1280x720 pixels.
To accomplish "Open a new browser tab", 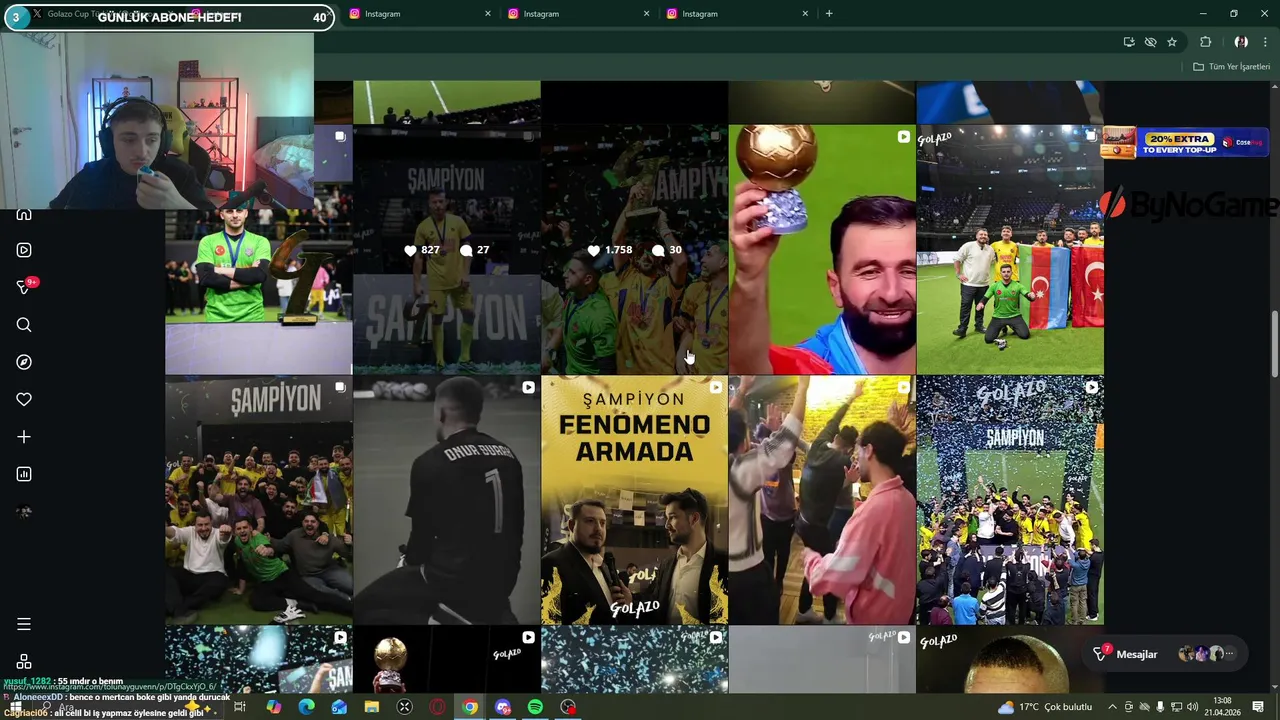I will click(x=829, y=14).
